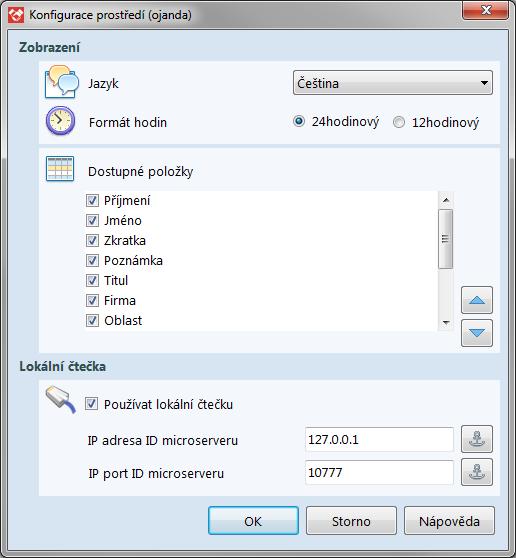The height and width of the screenshot is (558, 516).
Task: Click into the IP adresa ID microserveru field
Action: pyautogui.click(x=379, y=439)
